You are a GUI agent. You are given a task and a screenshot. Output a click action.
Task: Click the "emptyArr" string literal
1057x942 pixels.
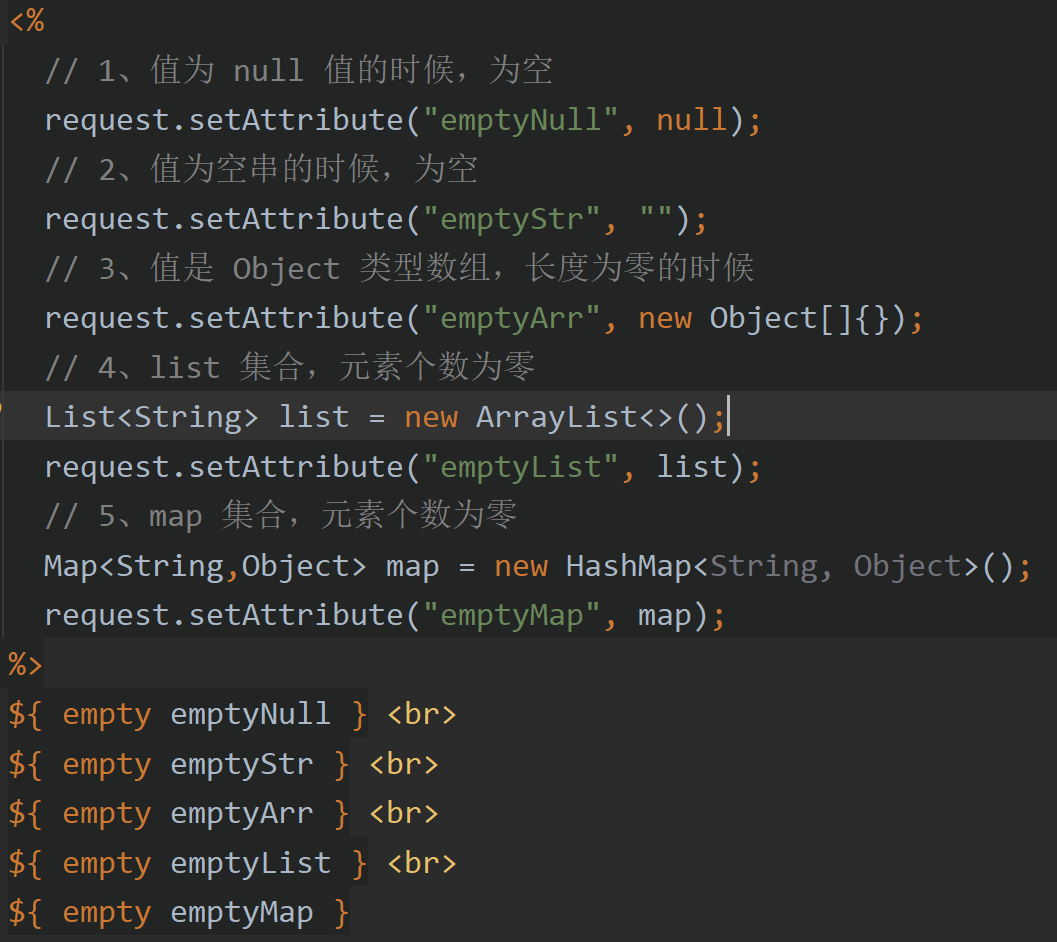(512, 318)
